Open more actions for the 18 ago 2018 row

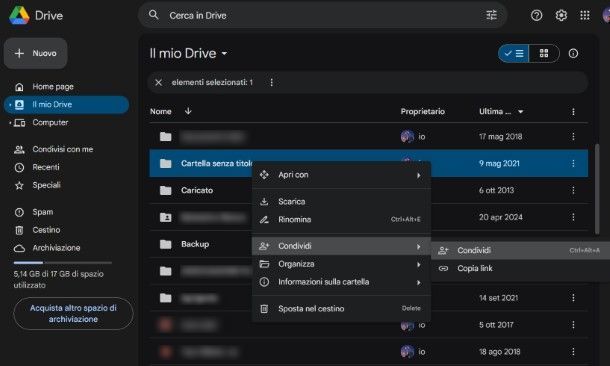pyautogui.click(x=573, y=352)
